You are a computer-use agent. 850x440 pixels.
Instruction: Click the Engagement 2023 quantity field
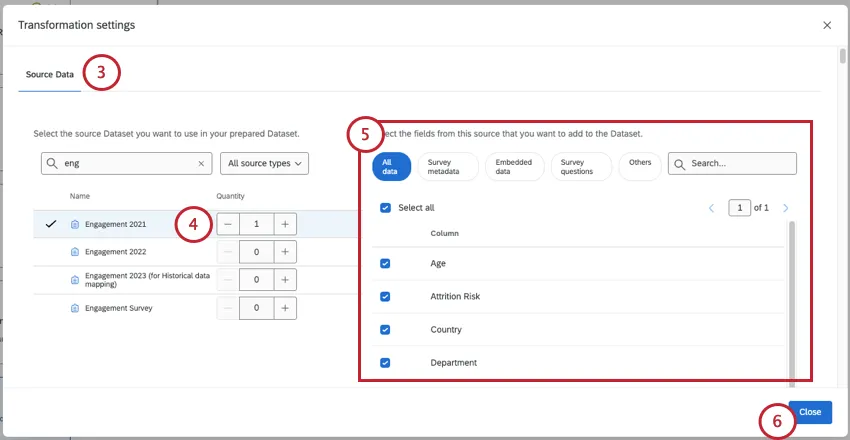(256, 280)
